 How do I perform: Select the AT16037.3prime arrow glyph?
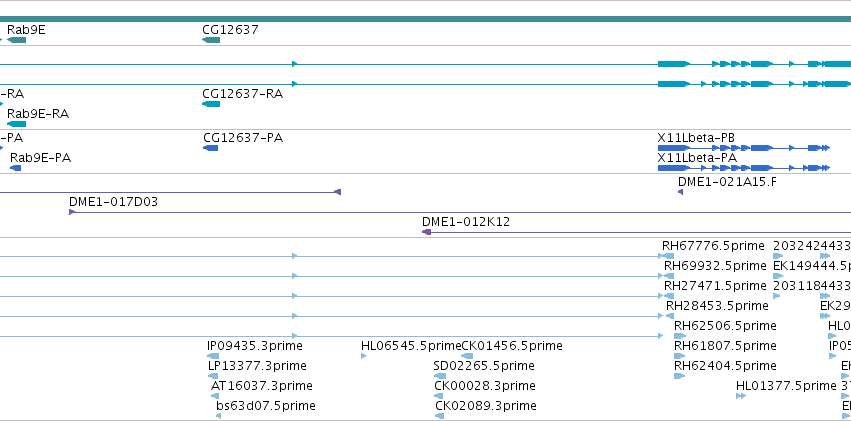coord(215,396)
